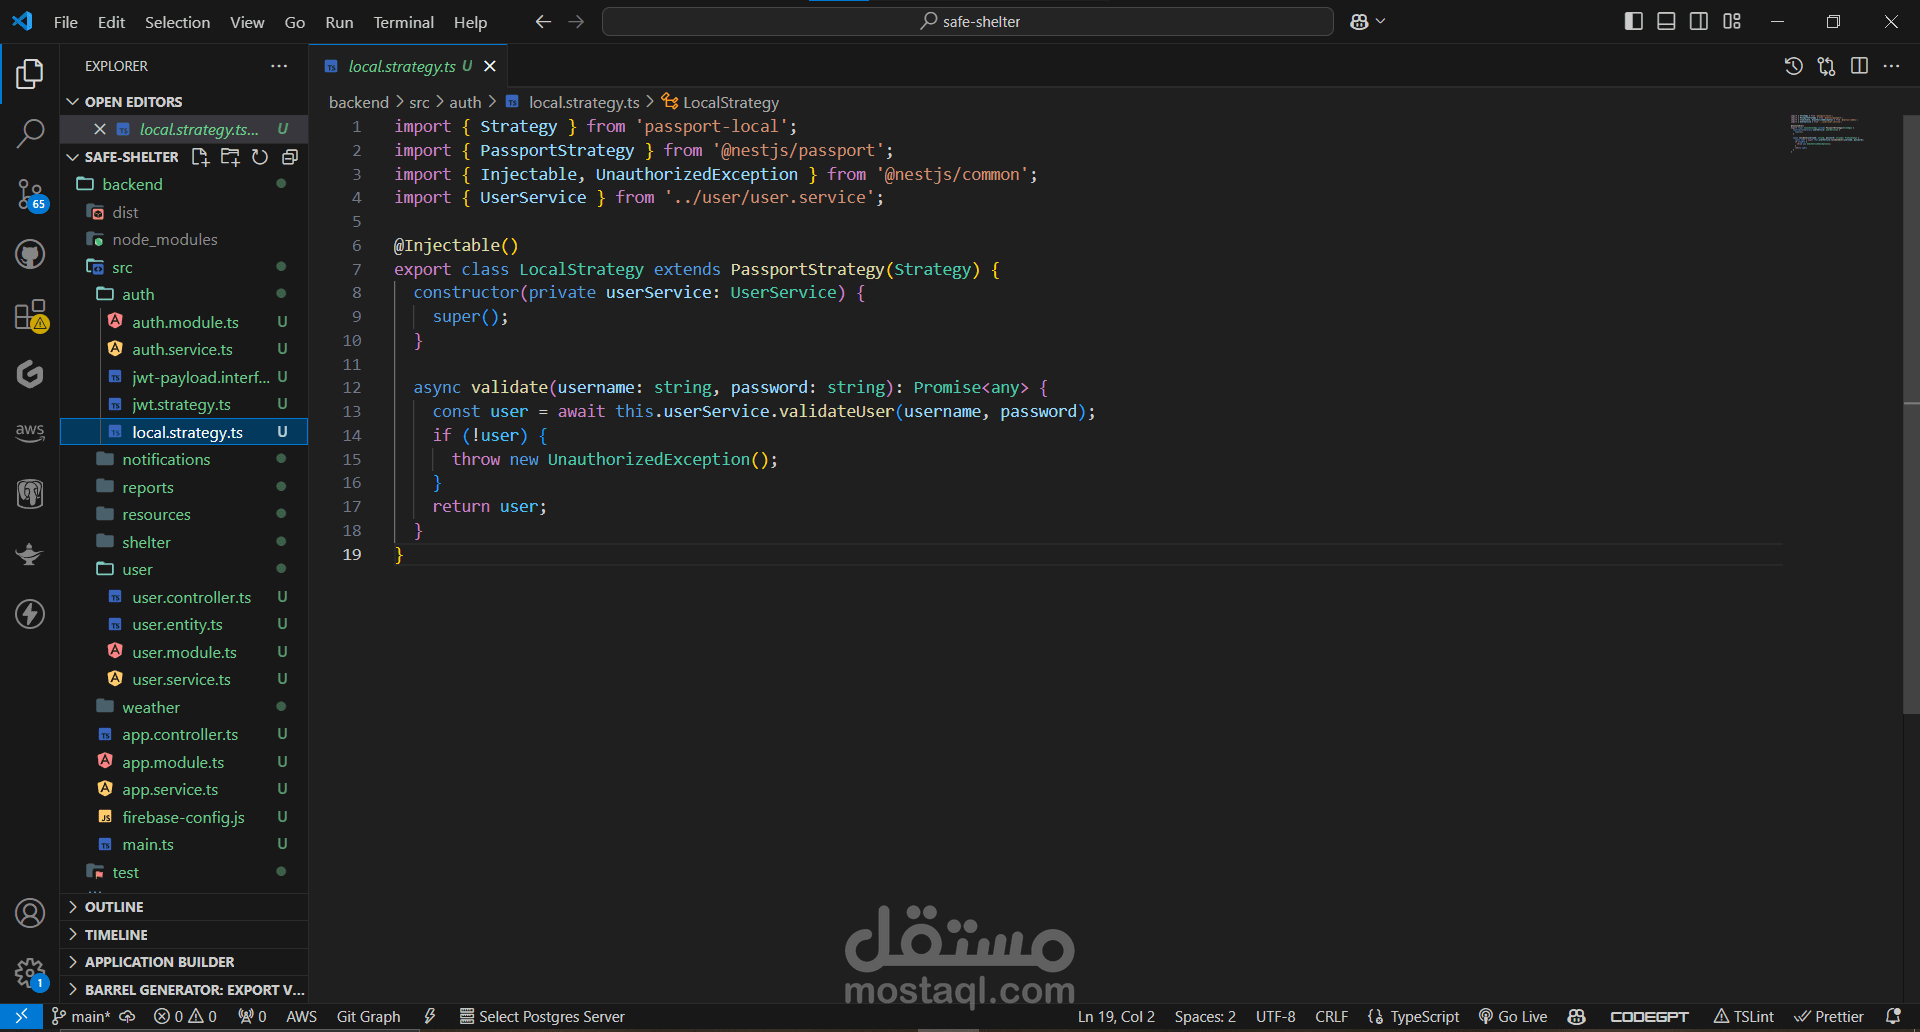The width and height of the screenshot is (1920, 1032).
Task: Open Explorer views and more actions menu
Action: pyautogui.click(x=279, y=66)
